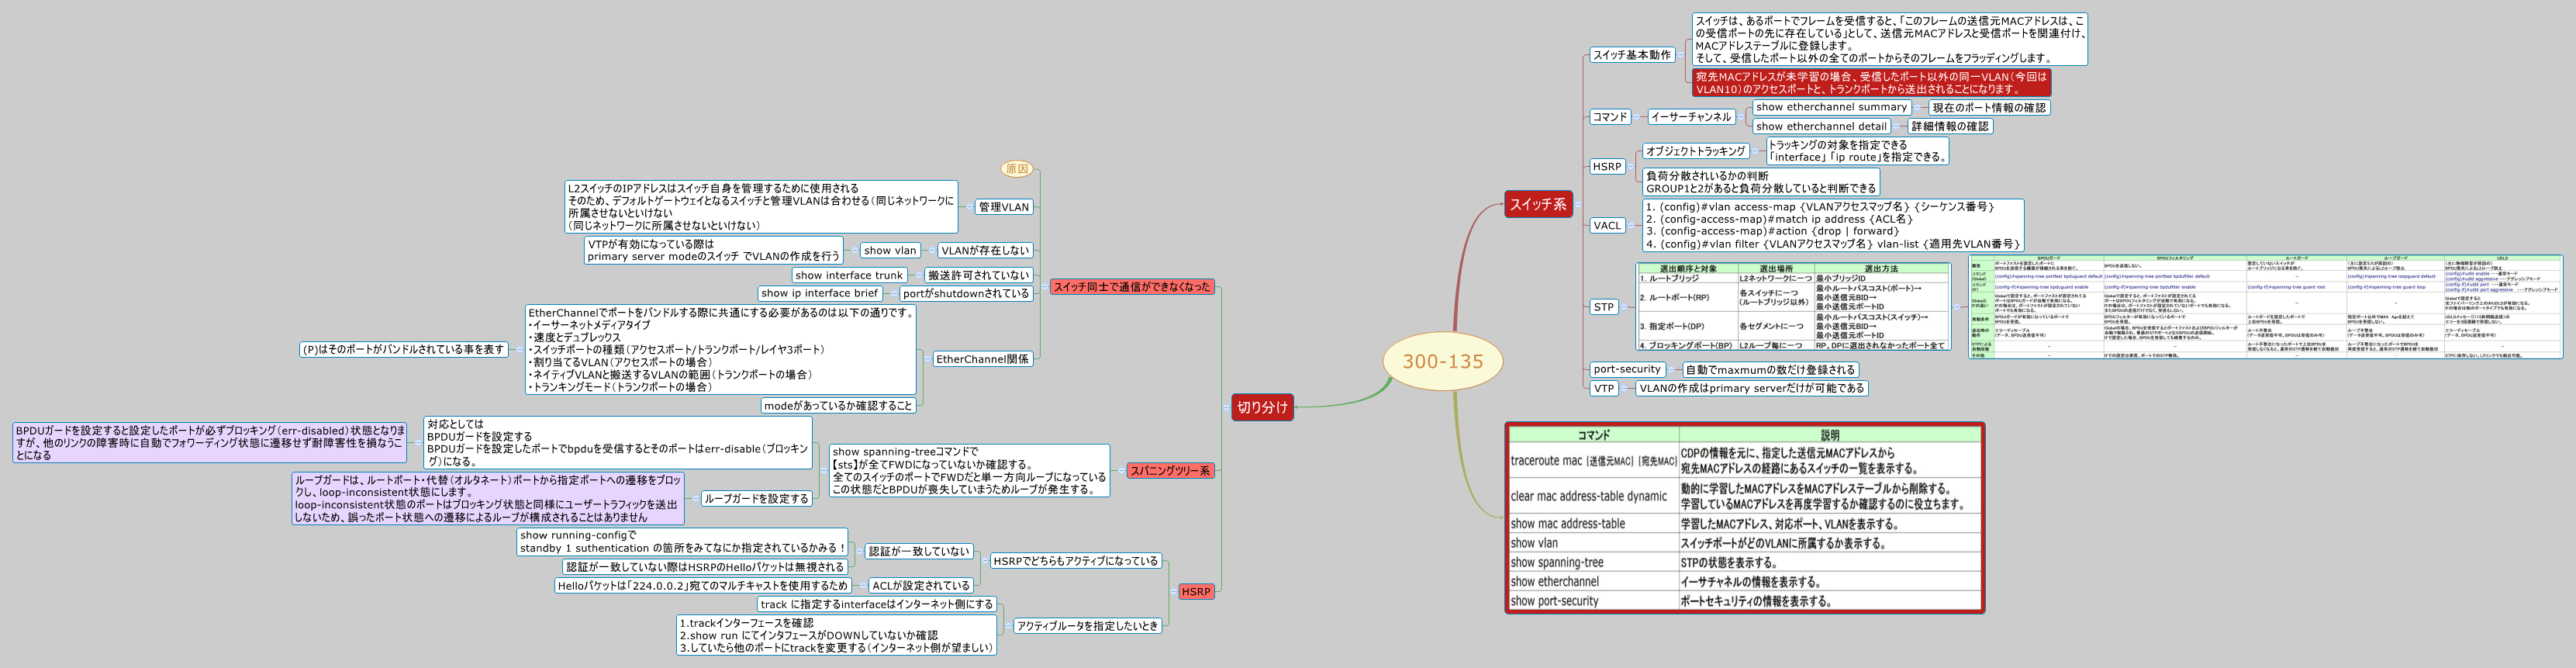Viewport: 2576px width, 668px height.
Task: Click the コマンド header of the table
Action: 1593,435
